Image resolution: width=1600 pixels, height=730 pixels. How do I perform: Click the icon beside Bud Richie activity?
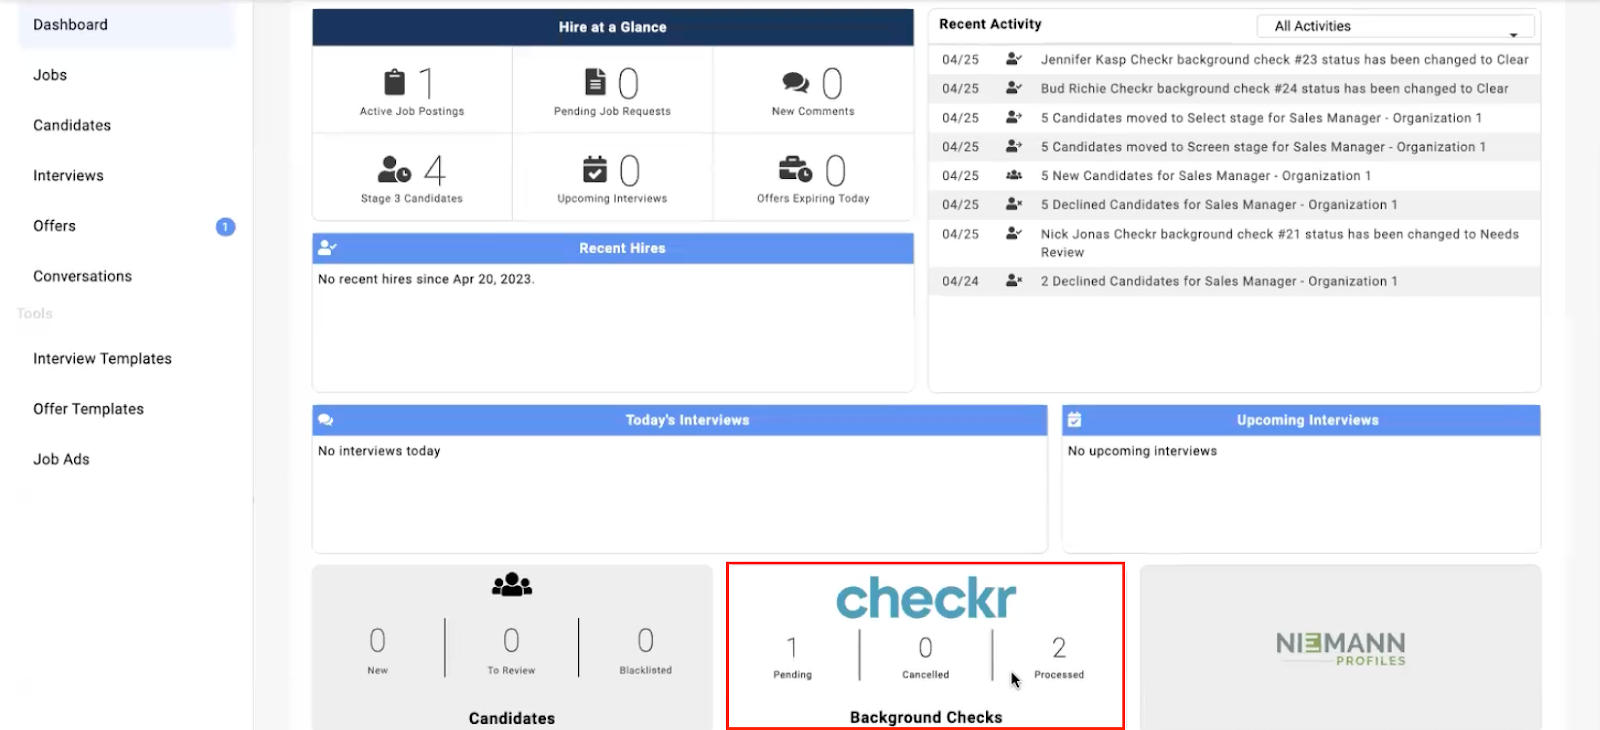click(x=1014, y=88)
